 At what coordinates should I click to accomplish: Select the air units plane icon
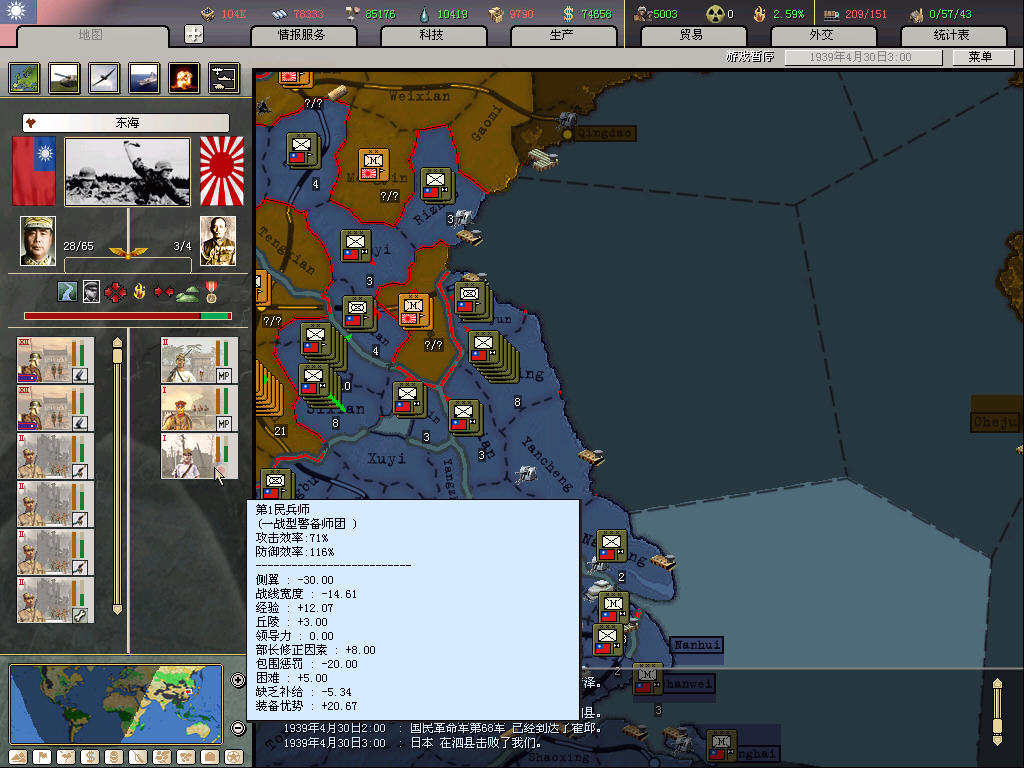point(104,78)
